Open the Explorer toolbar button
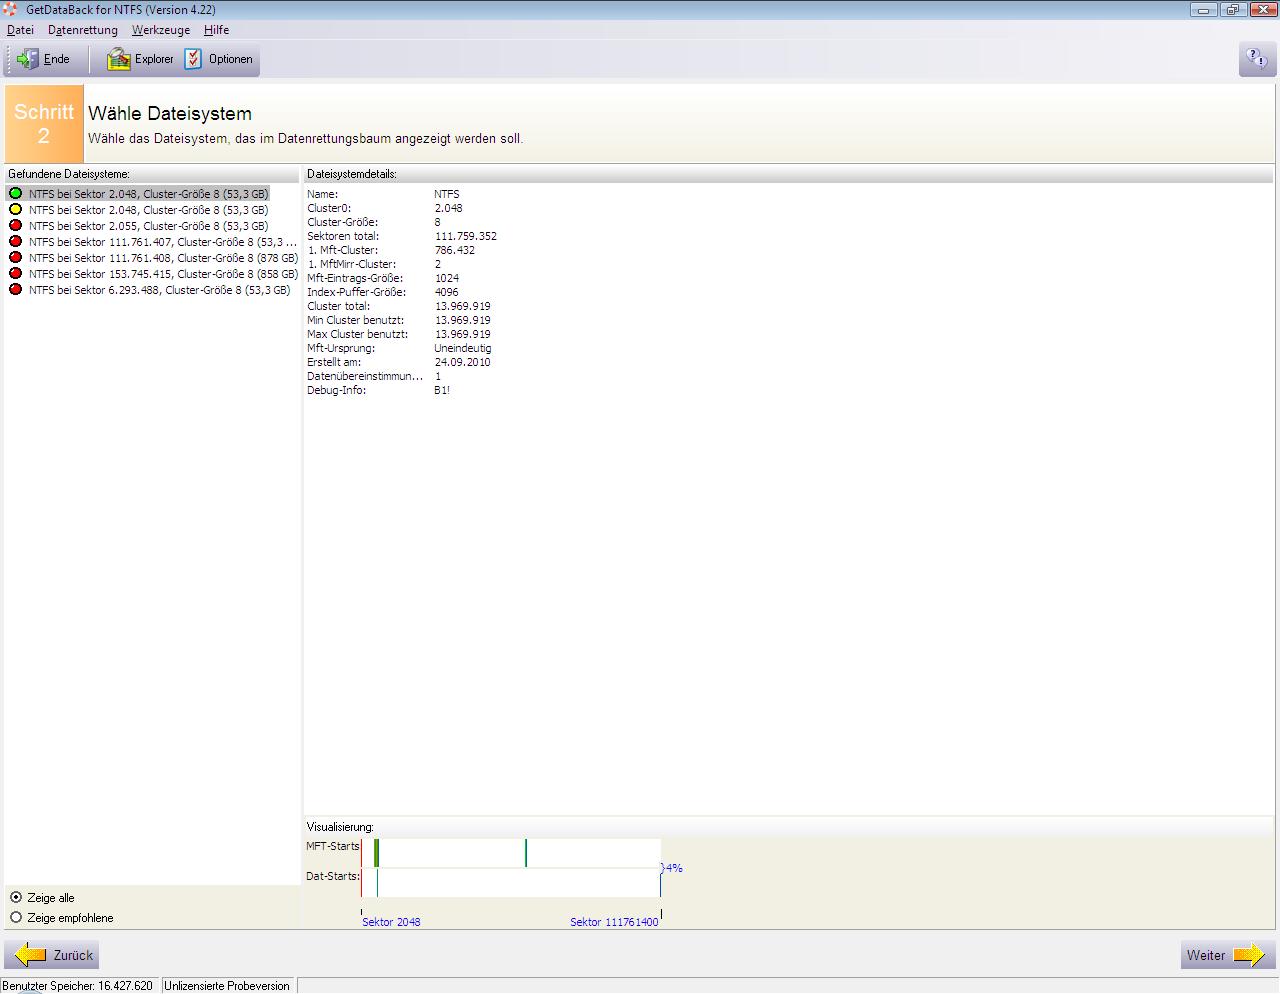 click(141, 60)
